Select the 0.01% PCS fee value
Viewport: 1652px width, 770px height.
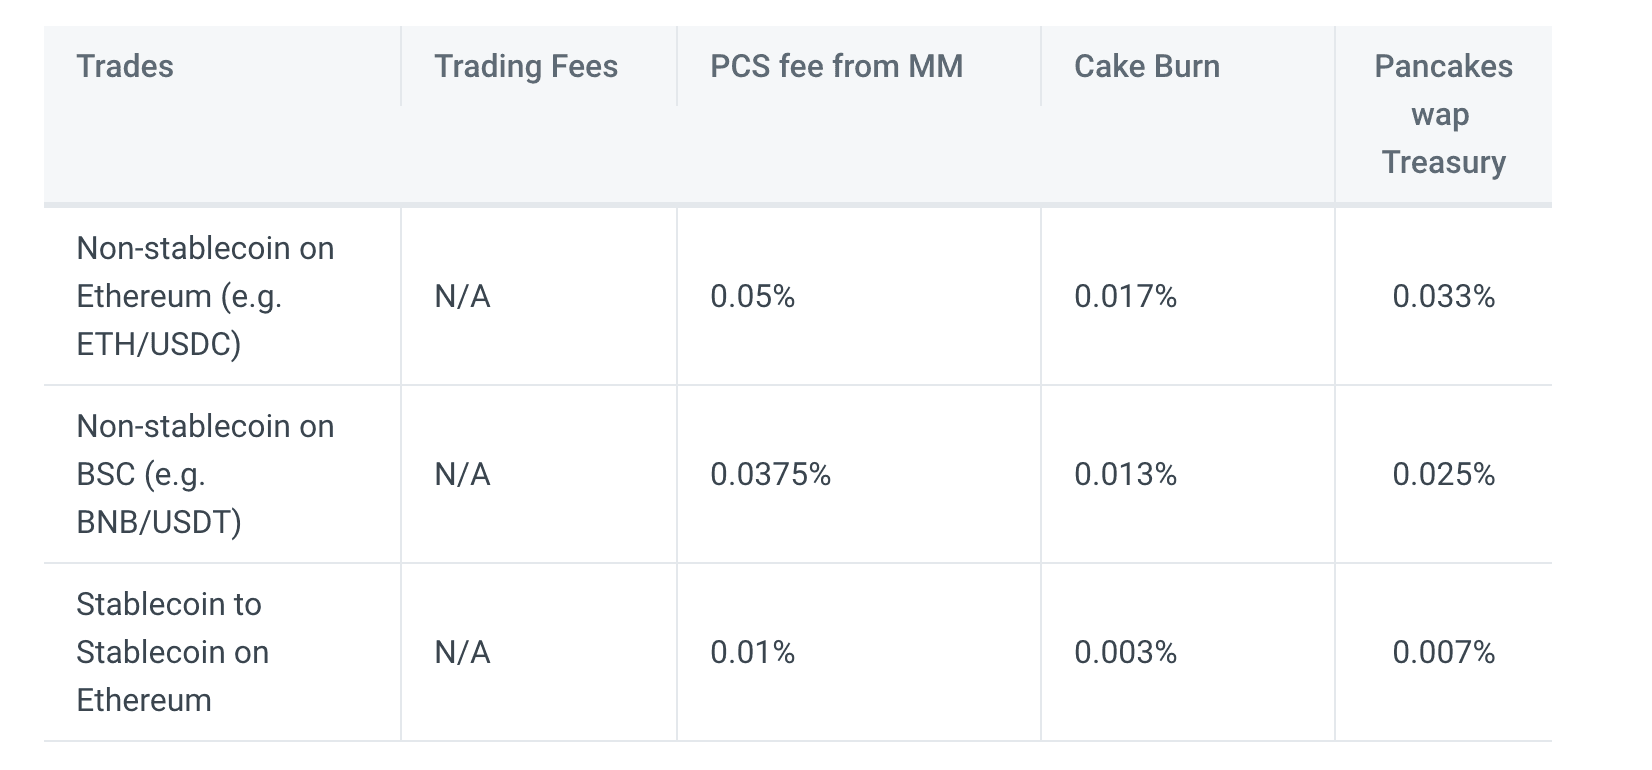752,653
